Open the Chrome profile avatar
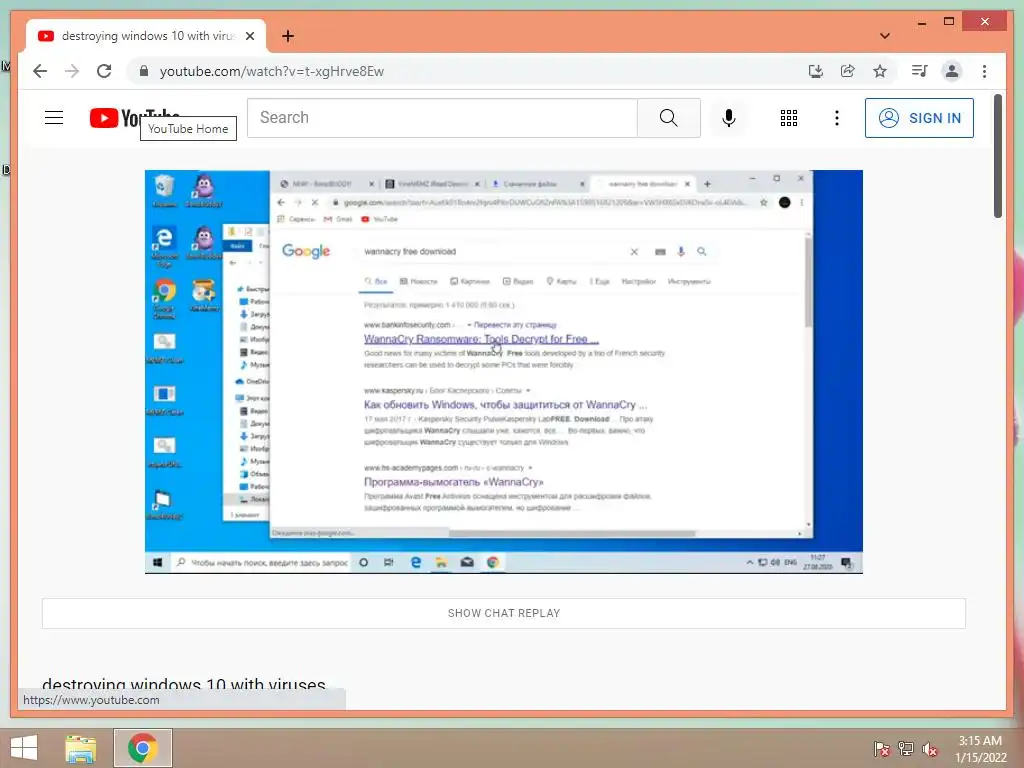The image size is (1024, 768). (x=952, y=71)
